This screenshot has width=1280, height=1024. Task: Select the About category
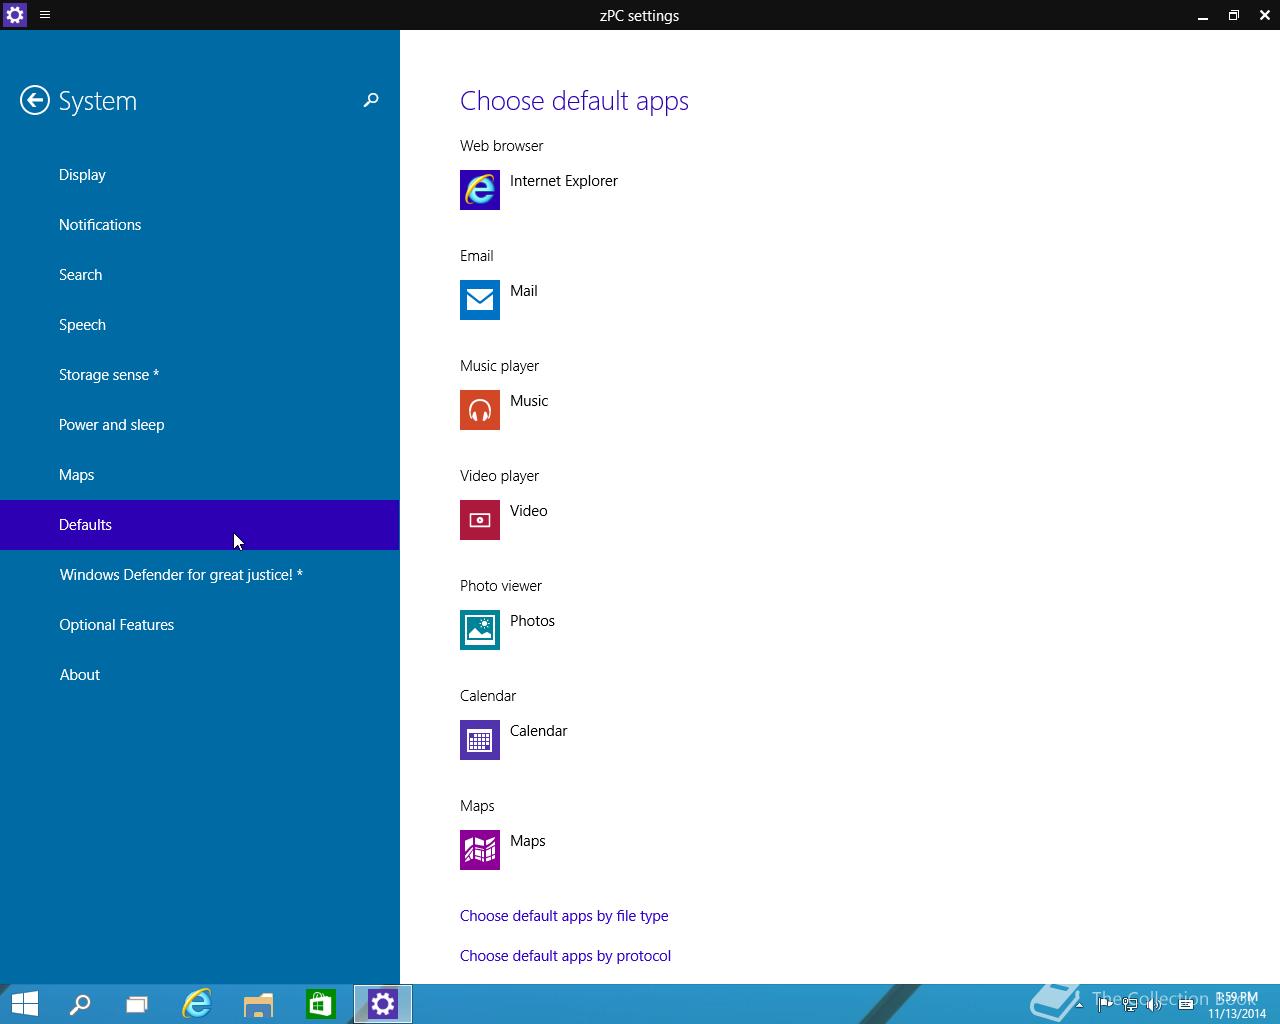(200, 675)
